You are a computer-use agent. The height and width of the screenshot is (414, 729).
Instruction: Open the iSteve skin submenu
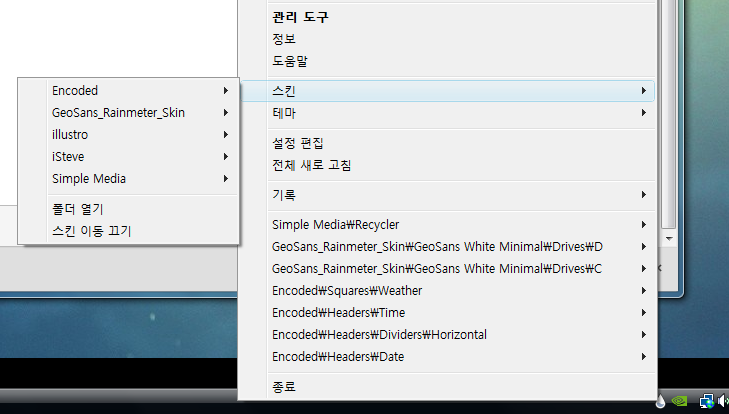[x=69, y=157]
